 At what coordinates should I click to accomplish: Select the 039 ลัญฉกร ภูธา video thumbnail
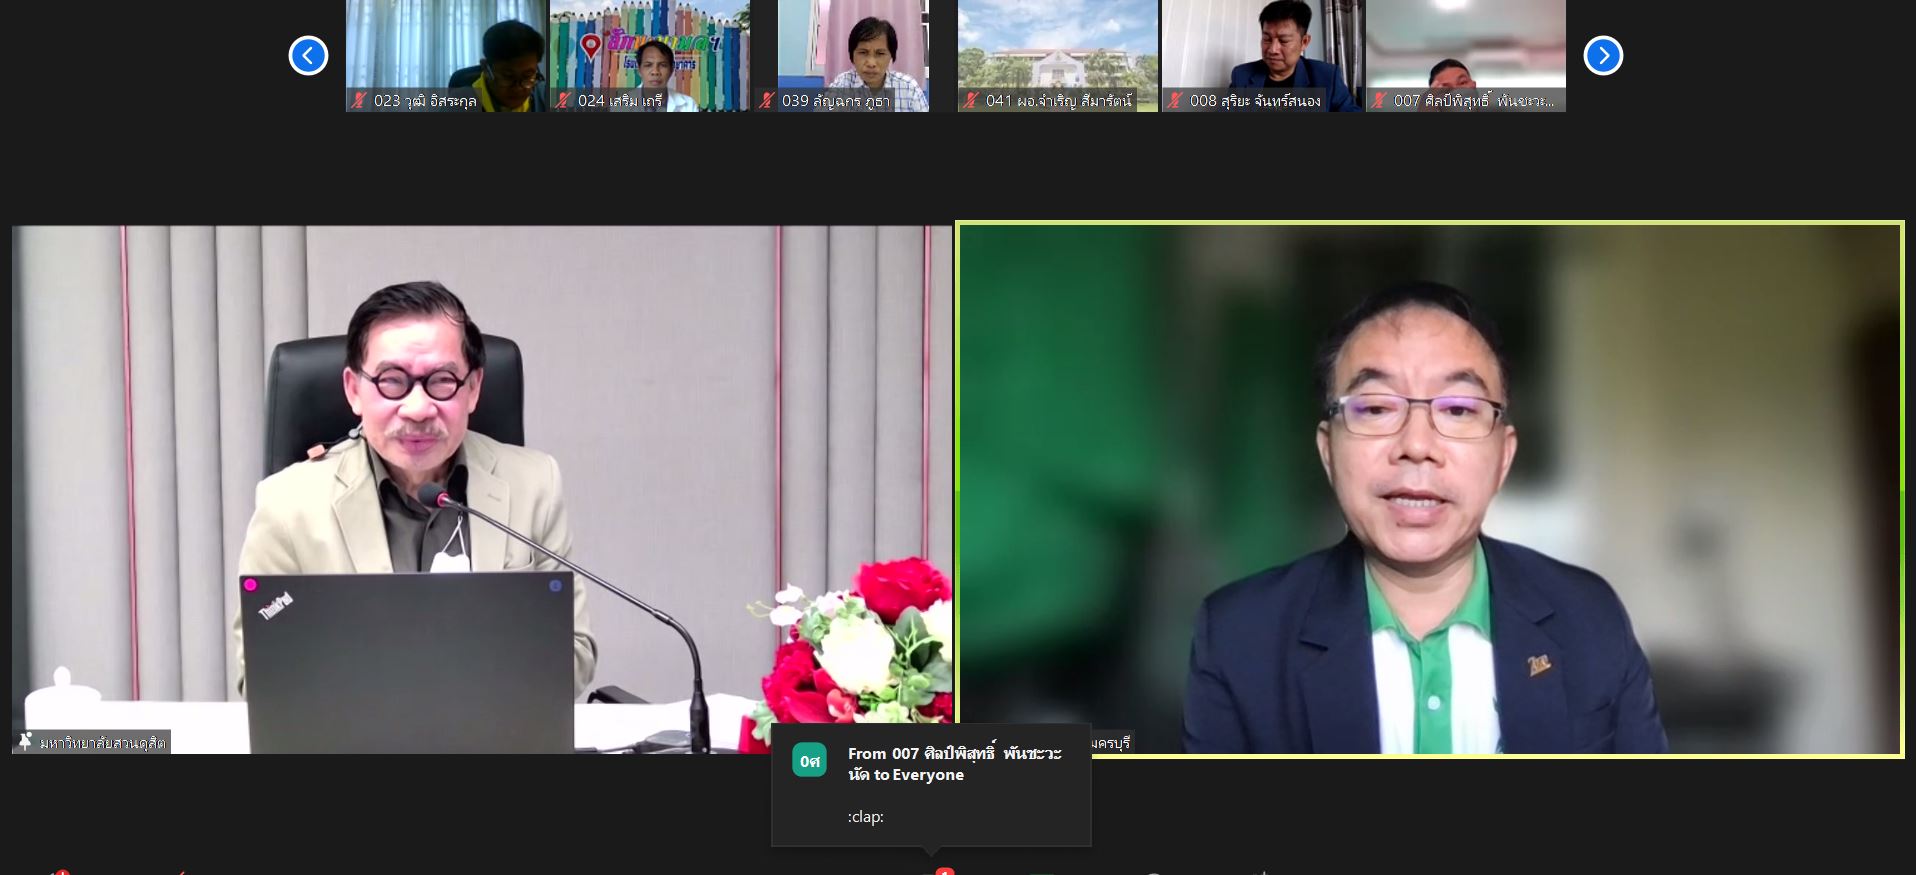[854, 55]
